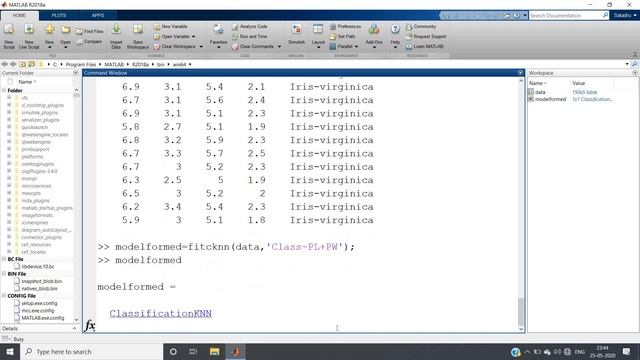Run Analyze Code

(x=250, y=27)
